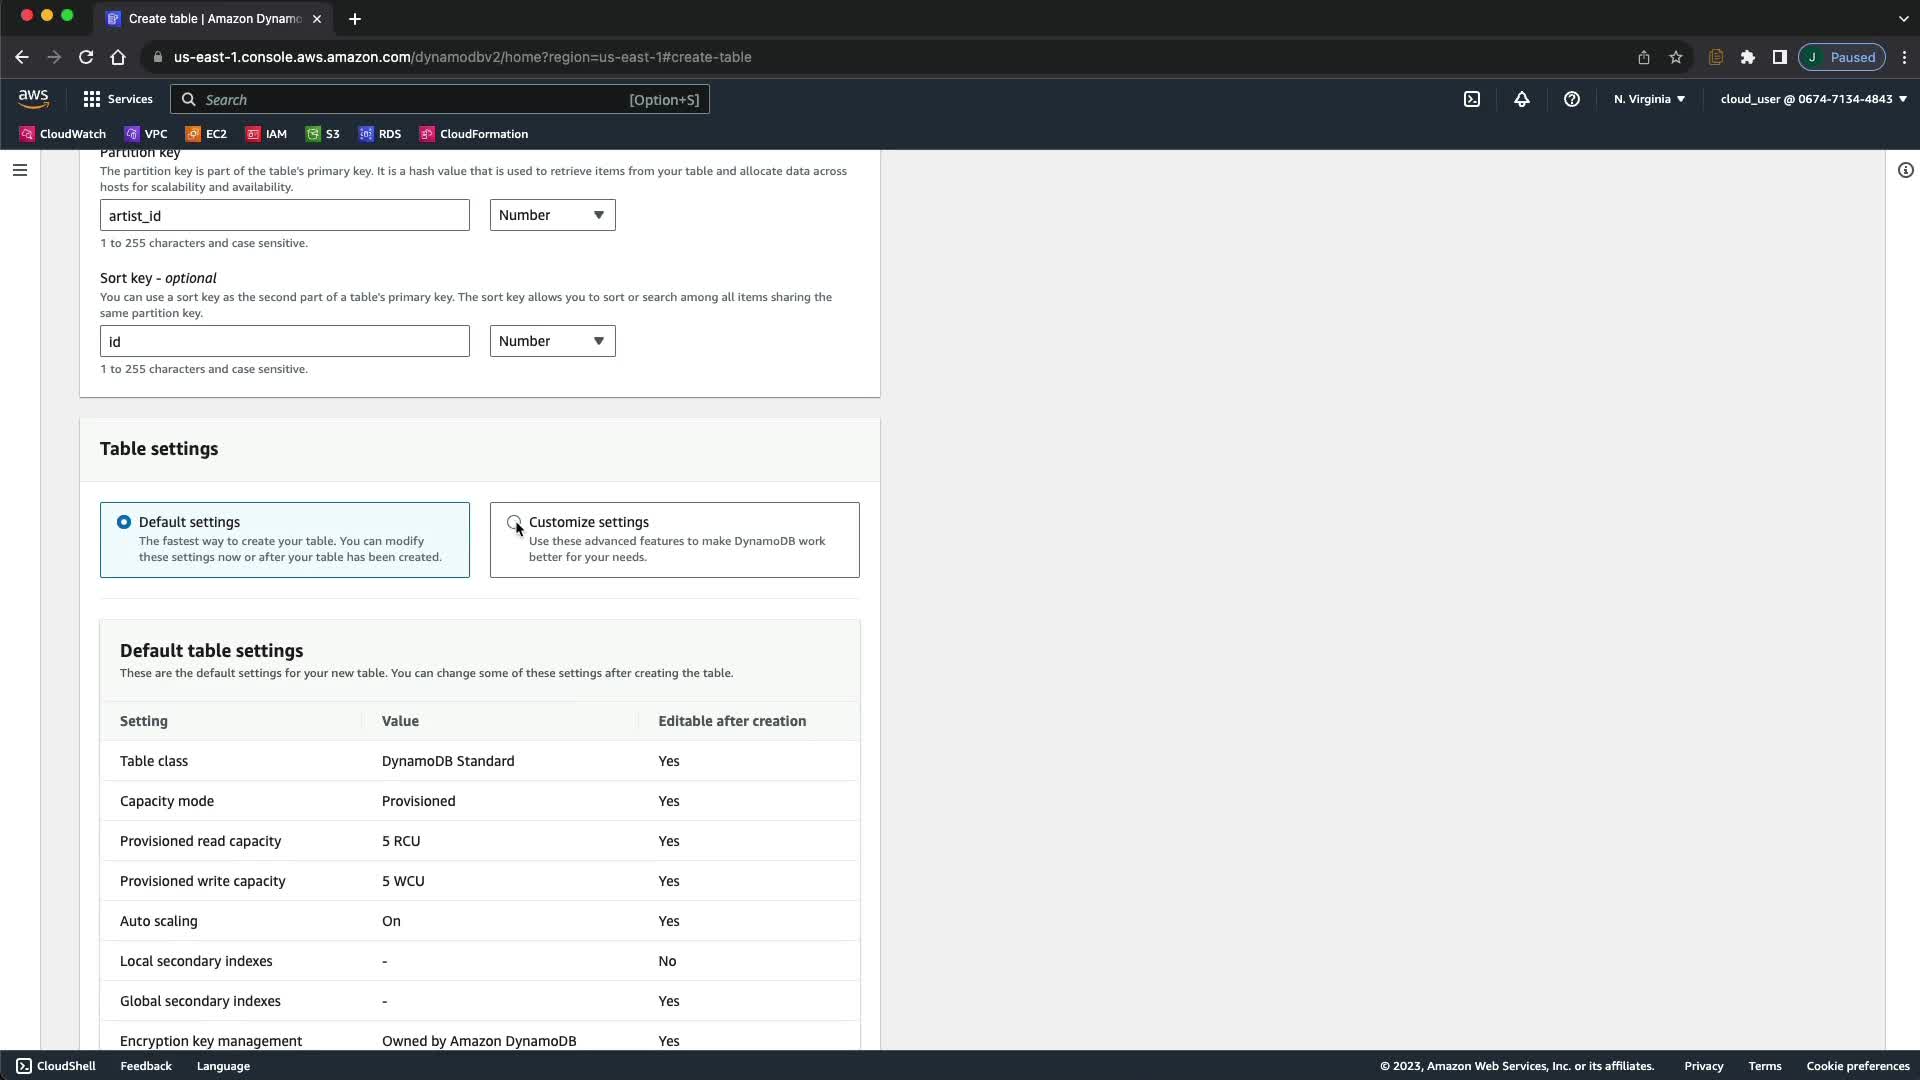
Task: Expand the N. Virginia region selector
Action: click(x=1649, y=99)
